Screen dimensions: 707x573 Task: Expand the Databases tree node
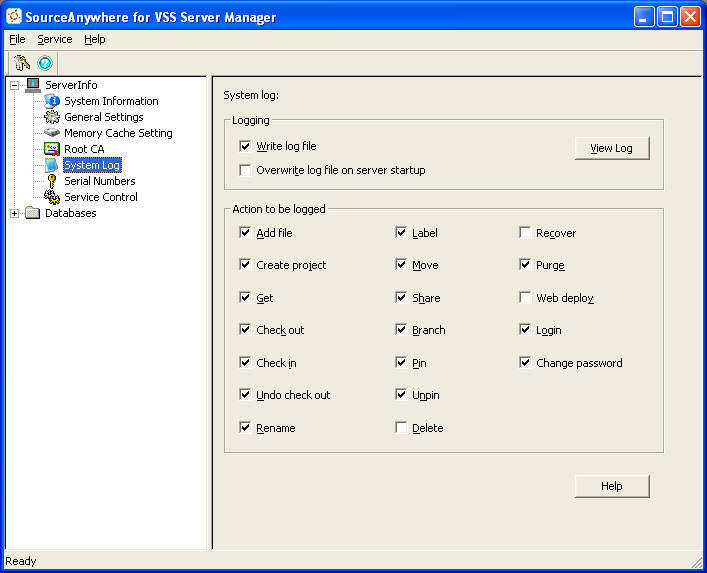click(15, 213)
